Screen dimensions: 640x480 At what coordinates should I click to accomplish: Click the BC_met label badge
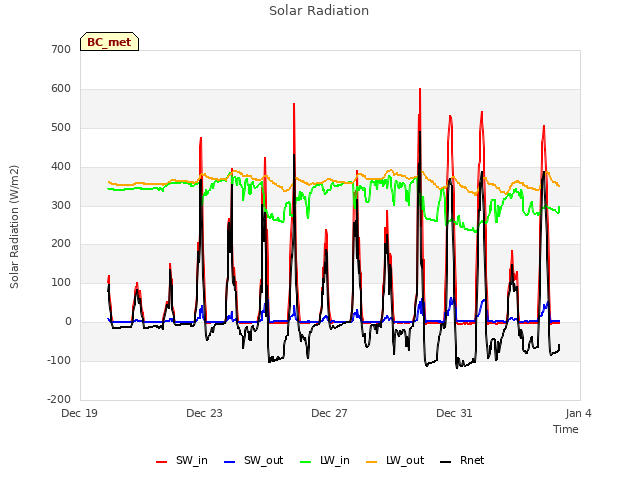tap(109, 42)
